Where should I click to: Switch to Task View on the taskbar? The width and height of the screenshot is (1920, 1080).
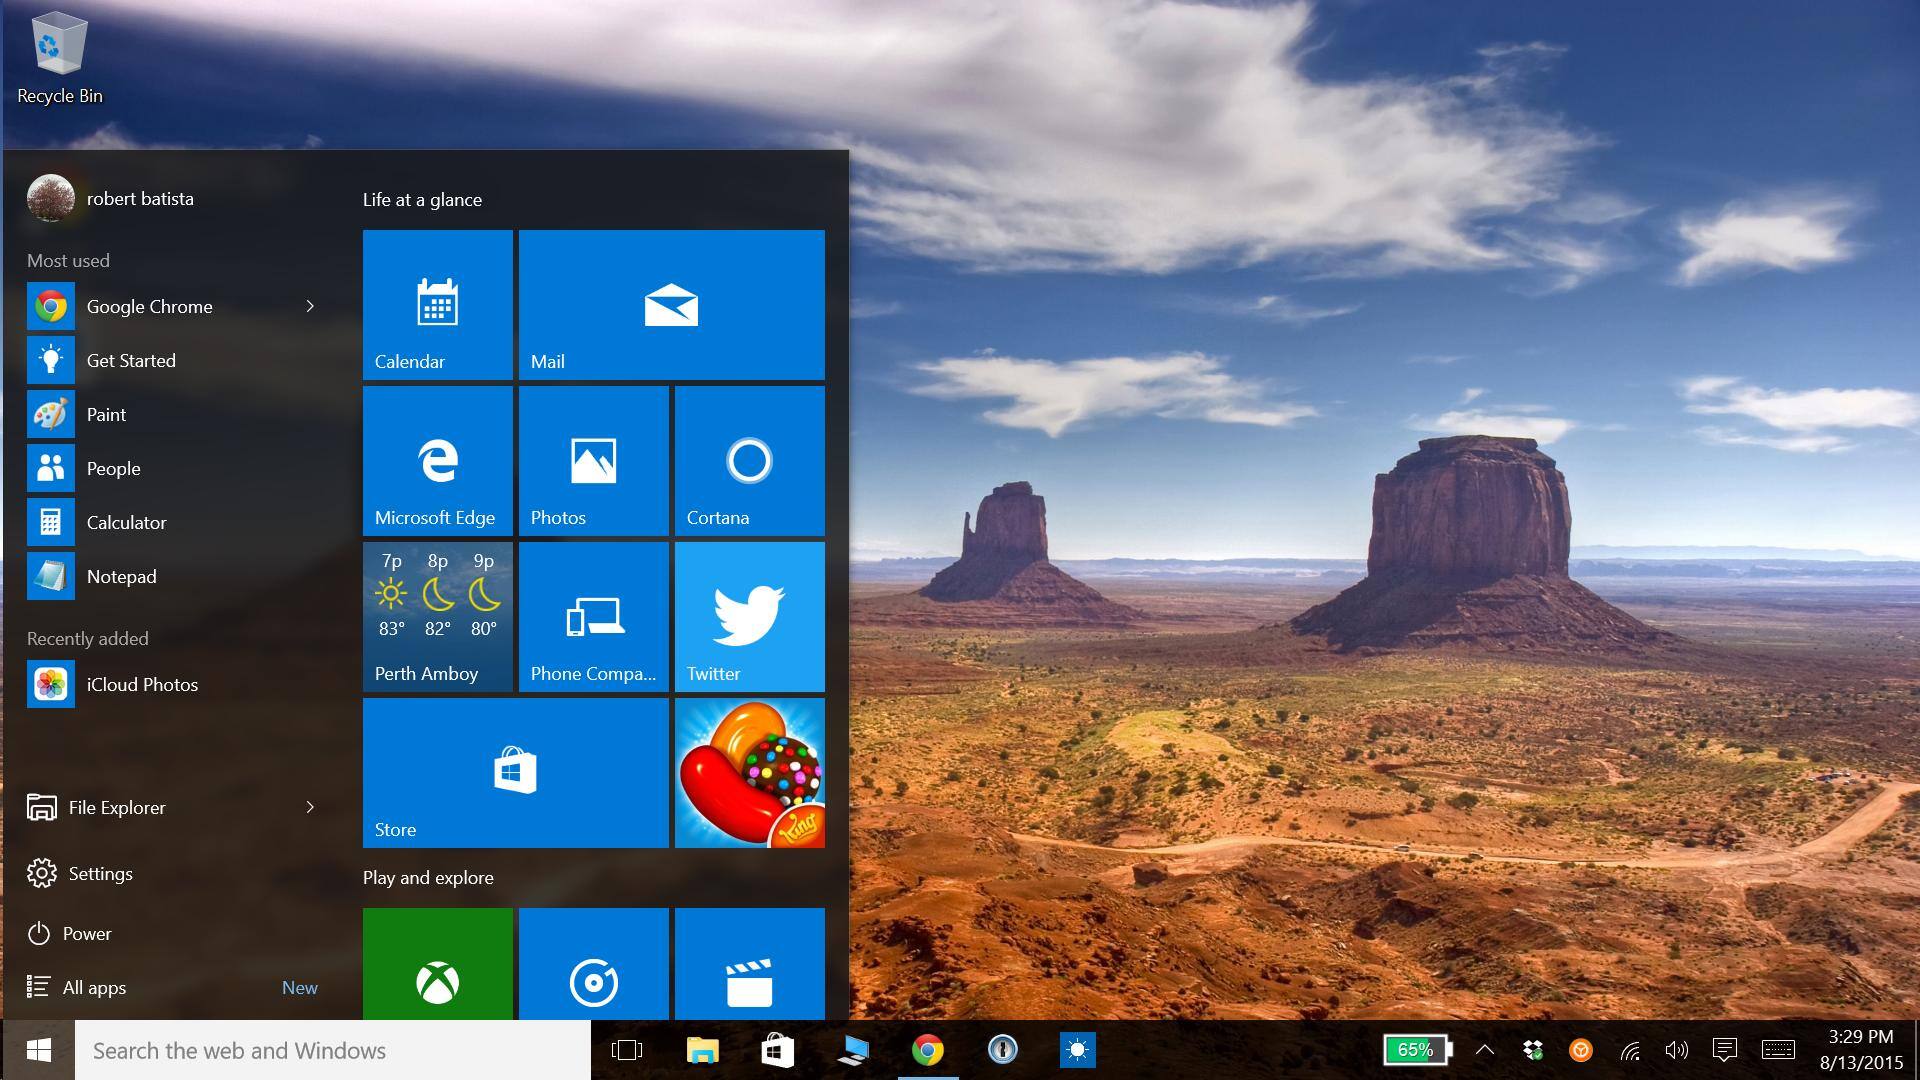pos(625,1050)
